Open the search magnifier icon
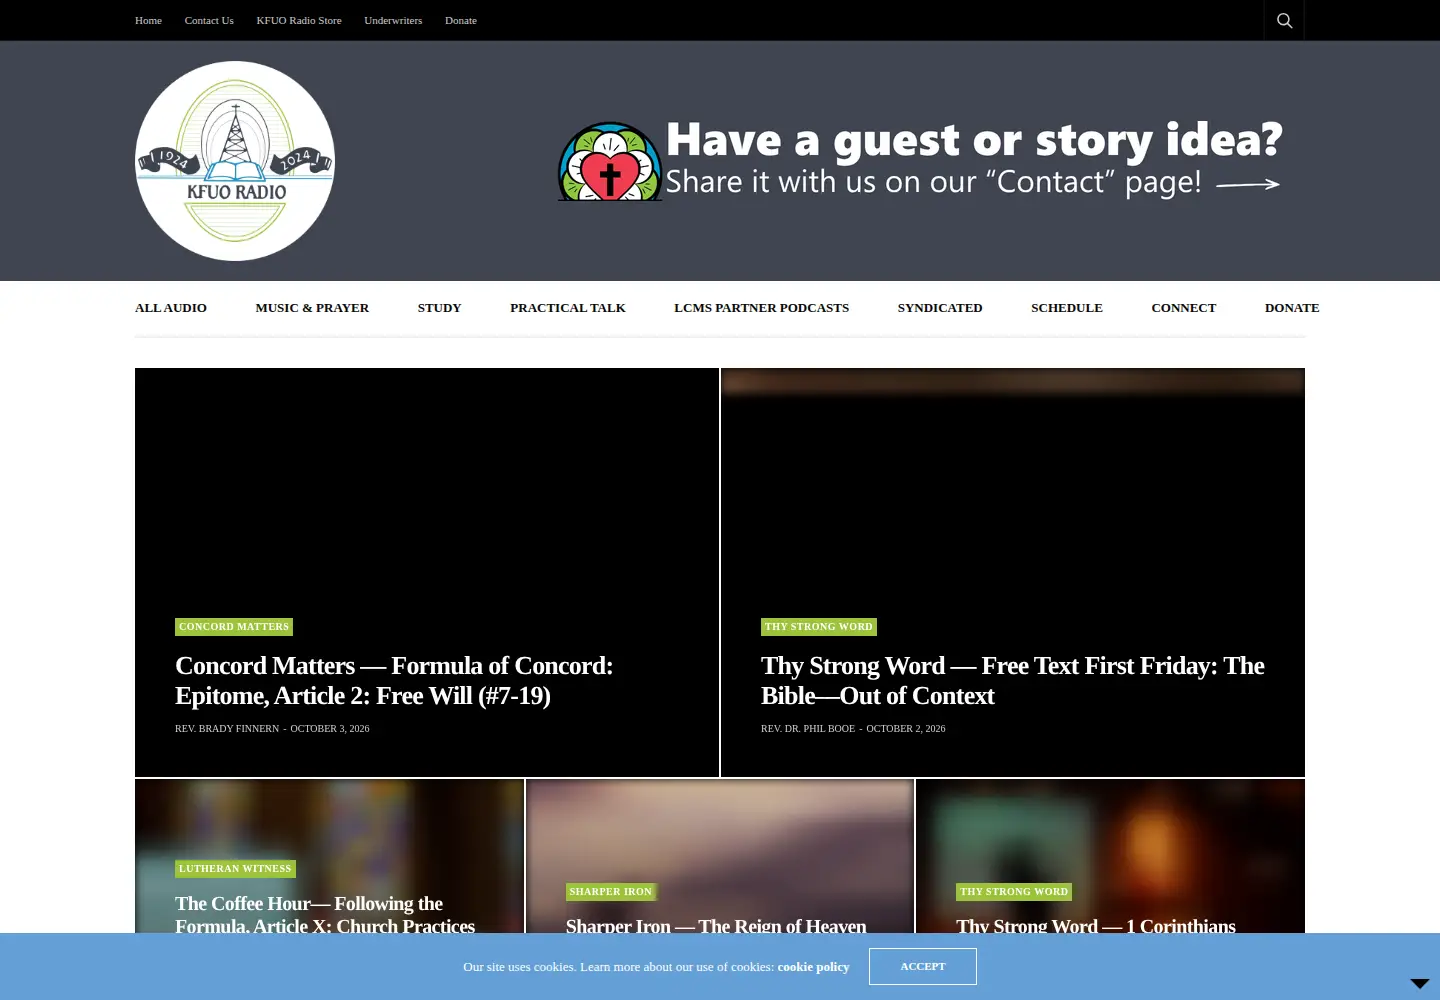This screenshot has width=1440, height=1000. pos(1284,20)
